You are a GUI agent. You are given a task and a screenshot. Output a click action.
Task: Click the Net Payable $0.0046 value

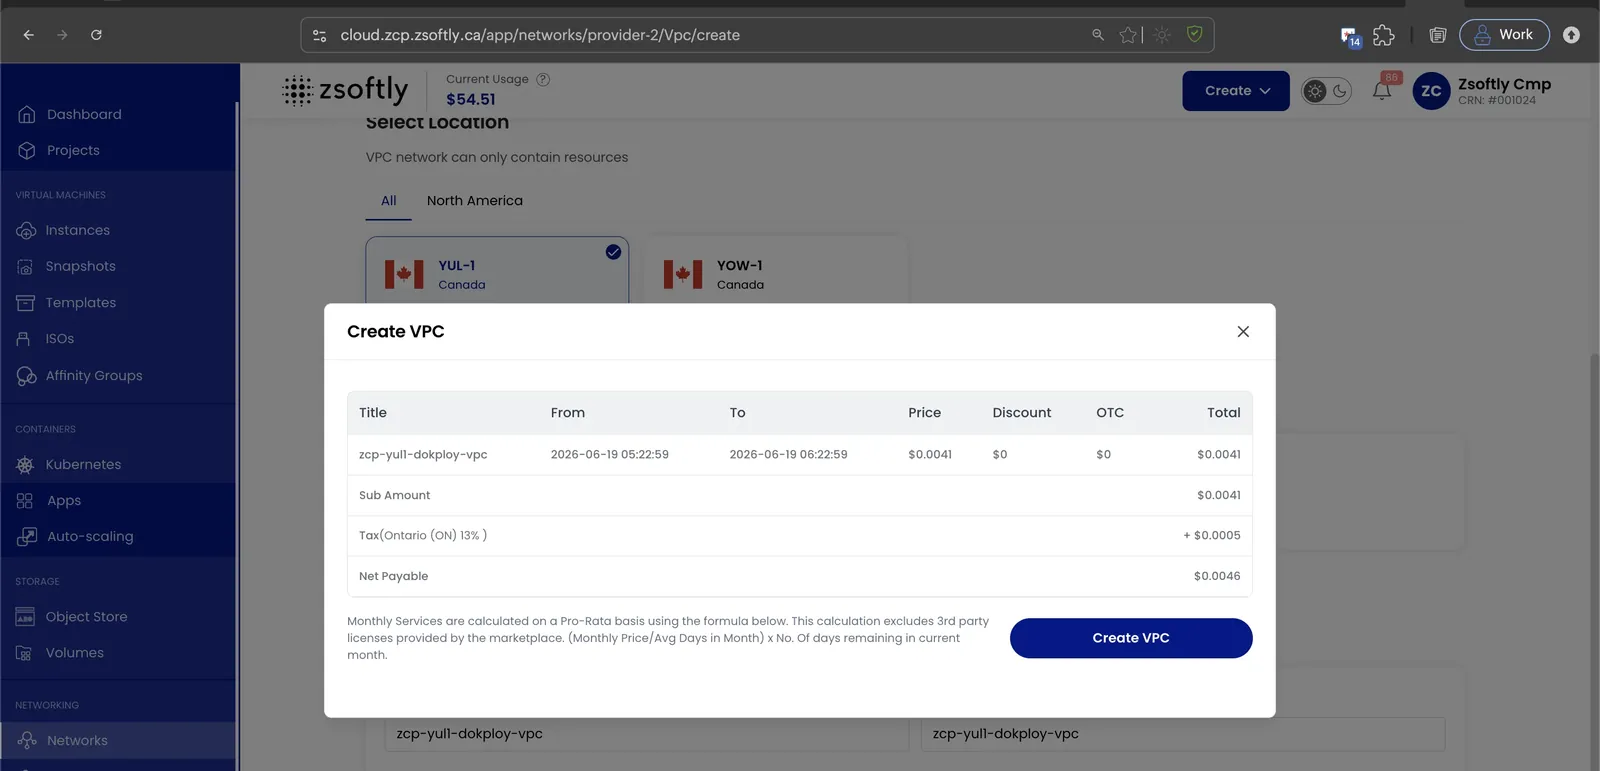click(1217, 576)
